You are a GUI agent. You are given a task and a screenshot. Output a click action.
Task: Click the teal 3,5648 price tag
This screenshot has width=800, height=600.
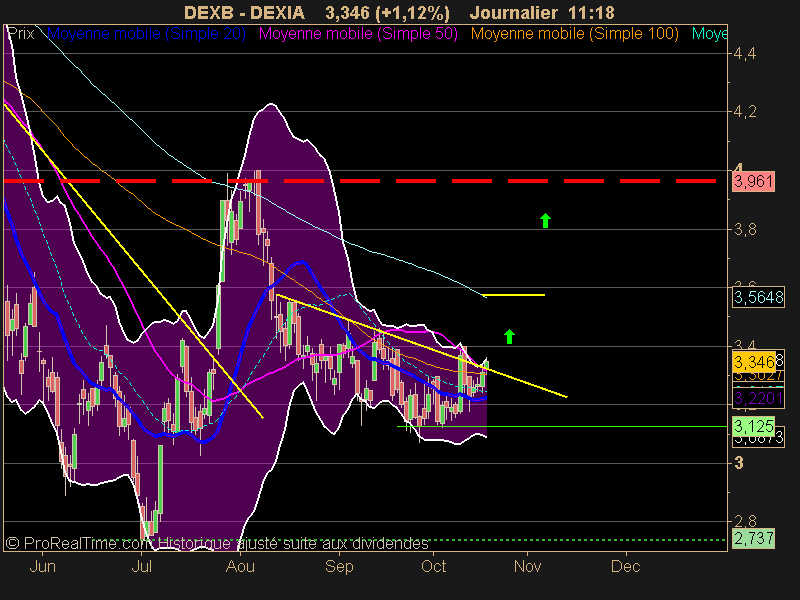tap(758, 297)
